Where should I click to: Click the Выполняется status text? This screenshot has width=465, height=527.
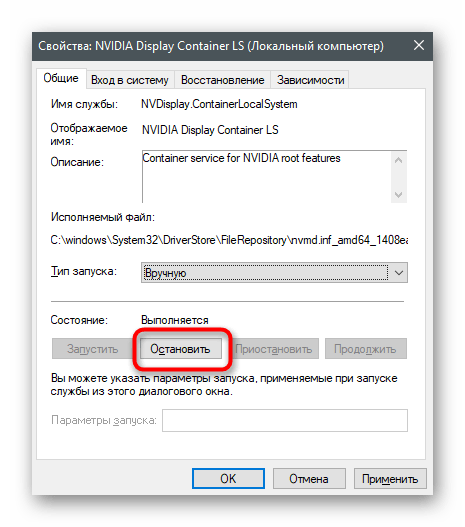pos(175,320)
